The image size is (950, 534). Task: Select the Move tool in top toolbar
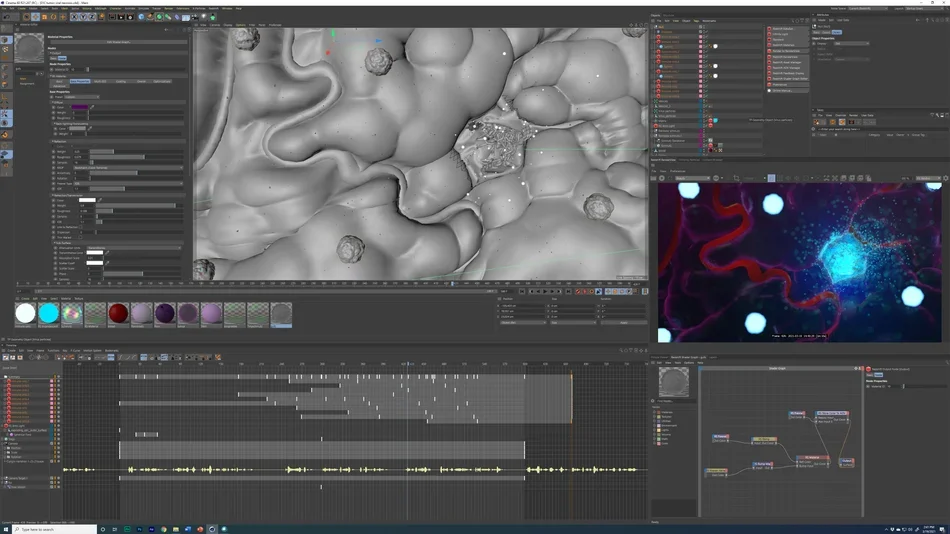click(x=36, y=17)
